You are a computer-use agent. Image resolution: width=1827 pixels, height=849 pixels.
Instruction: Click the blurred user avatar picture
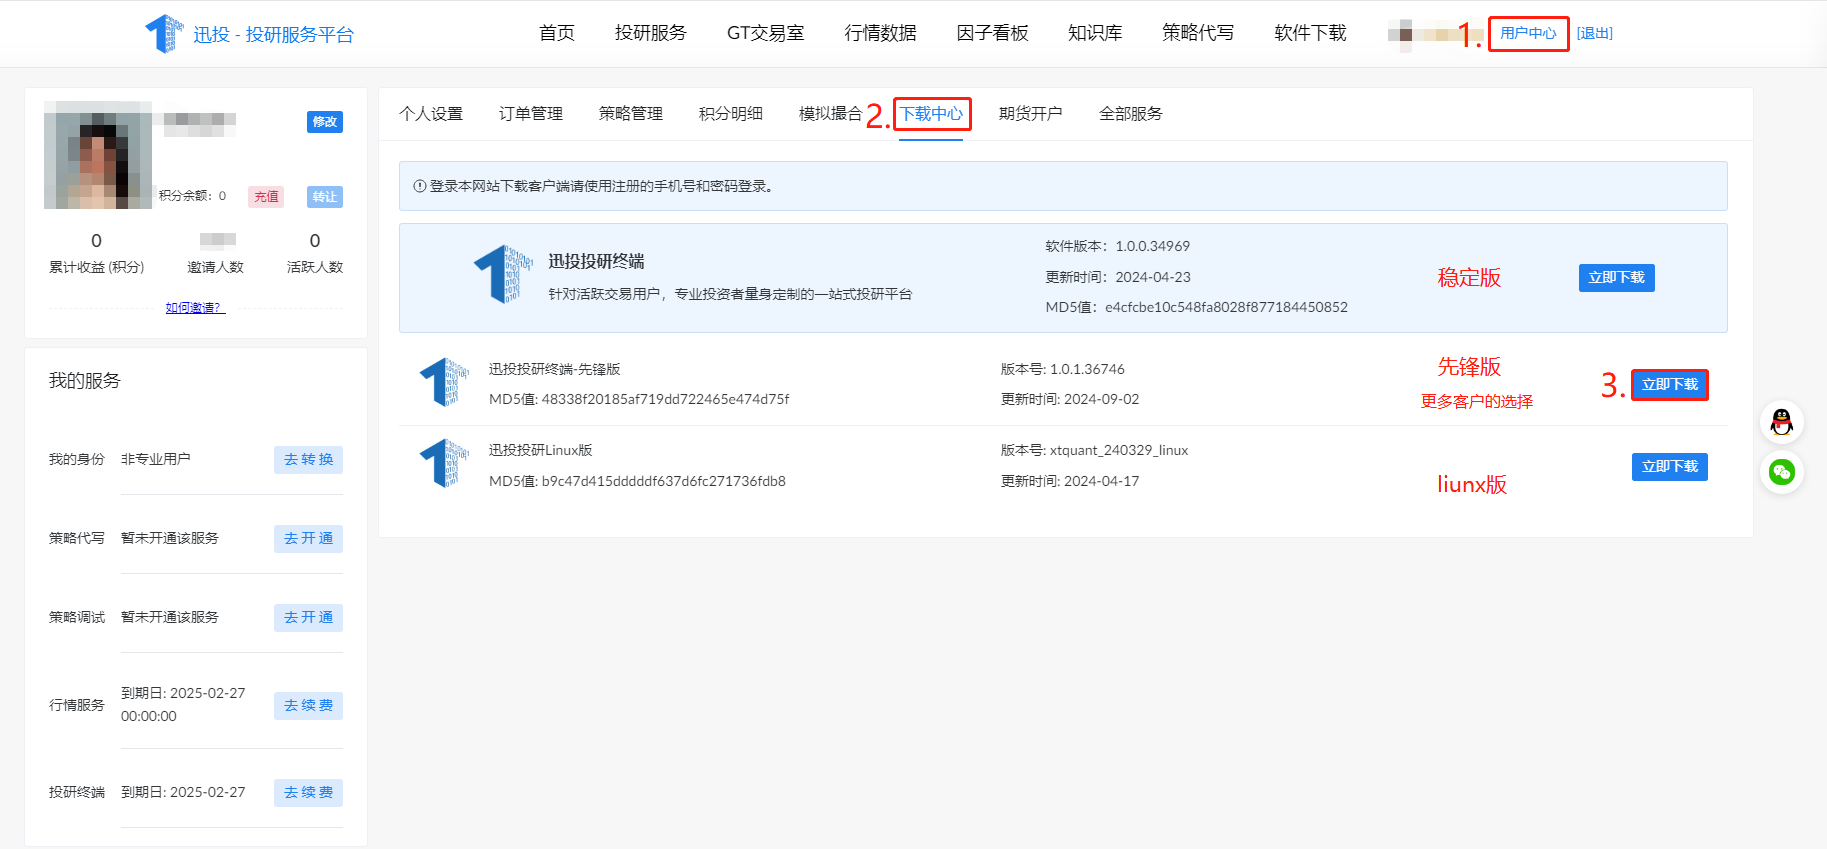click(x=98, y=155)
